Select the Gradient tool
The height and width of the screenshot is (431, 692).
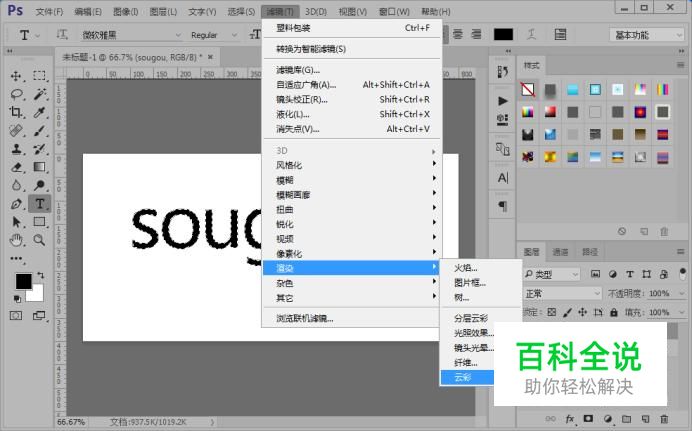point(39,167)
